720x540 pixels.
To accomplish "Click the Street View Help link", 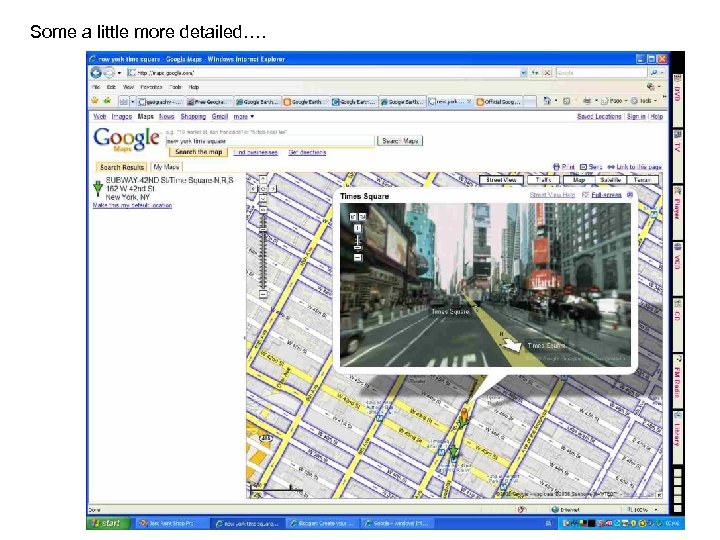I will [552, 195].
